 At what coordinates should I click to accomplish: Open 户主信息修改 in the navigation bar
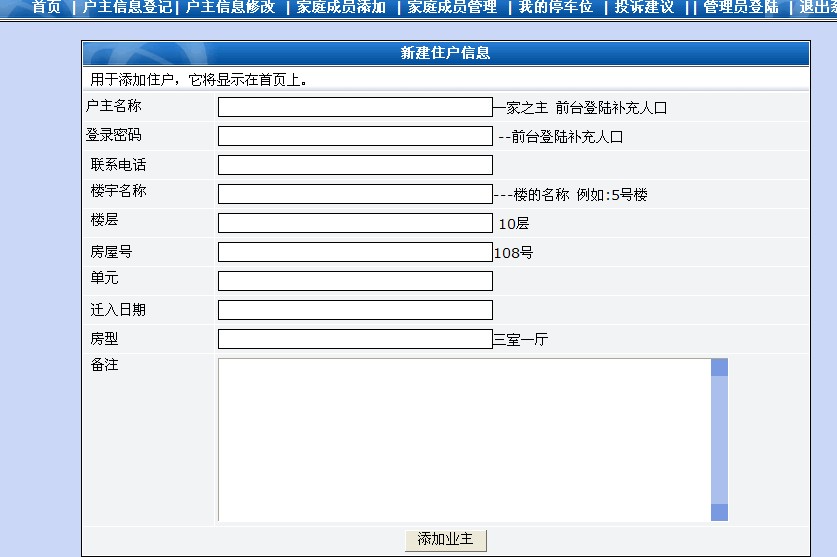click(x=230, y=7)
